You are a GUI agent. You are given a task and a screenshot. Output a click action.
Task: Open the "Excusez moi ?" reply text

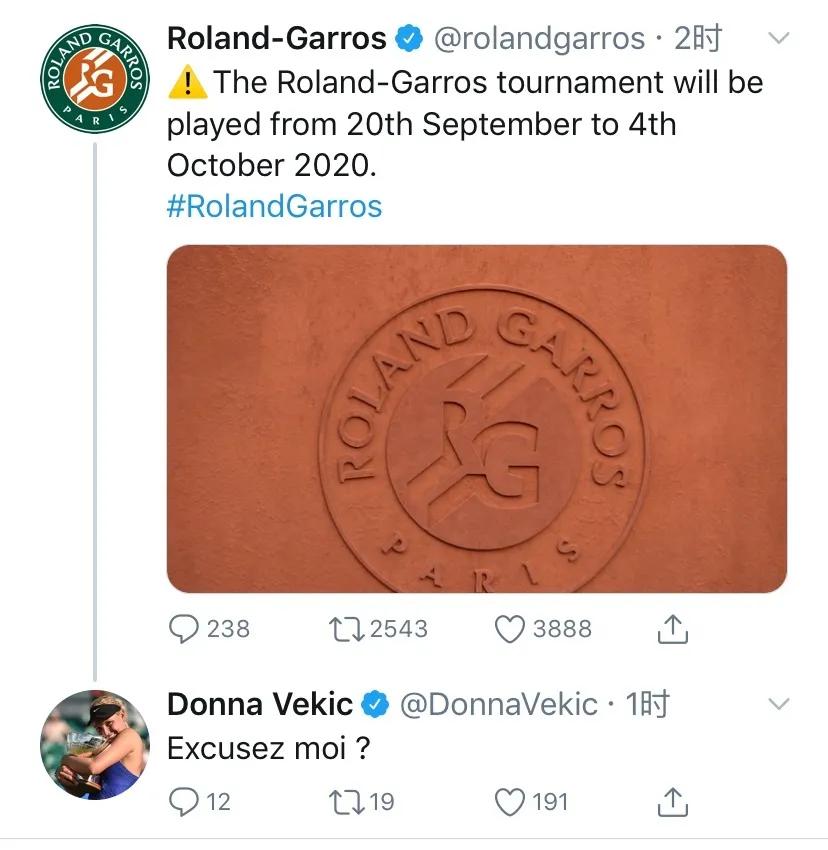pyautogui.click(x=268, y=748)
